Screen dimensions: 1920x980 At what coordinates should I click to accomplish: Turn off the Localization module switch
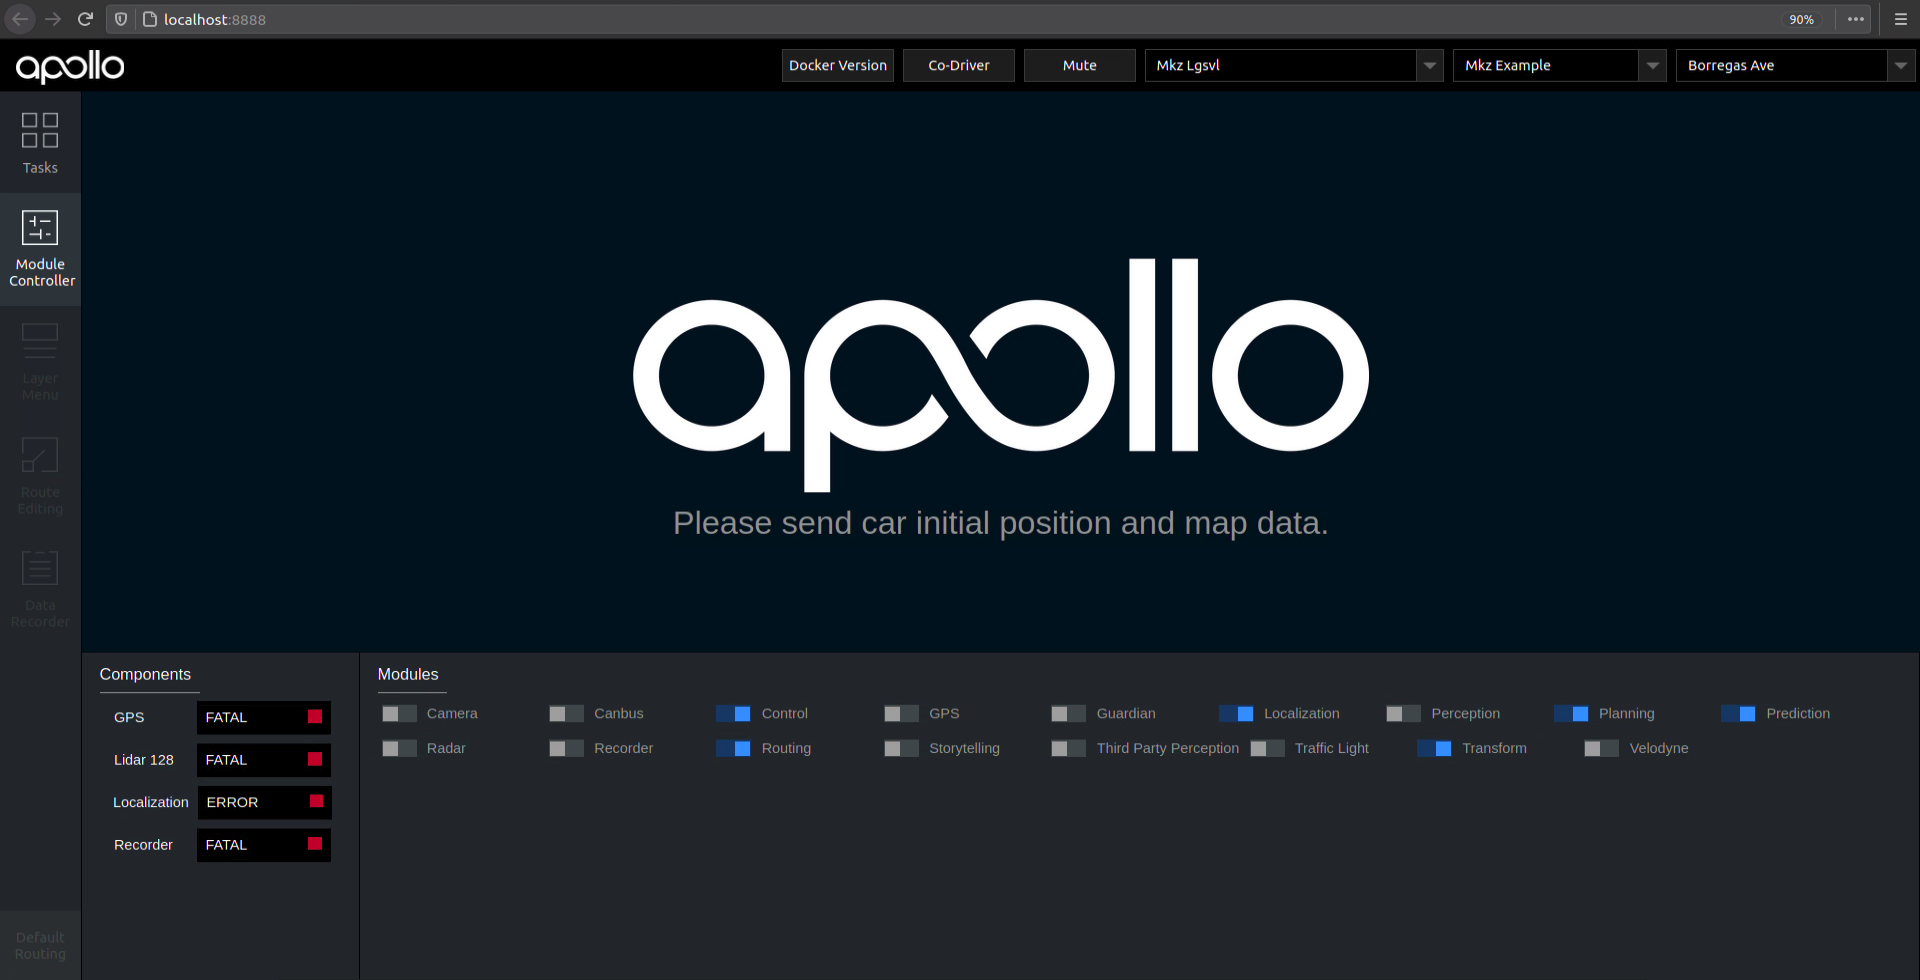(x=1236, y=713)
